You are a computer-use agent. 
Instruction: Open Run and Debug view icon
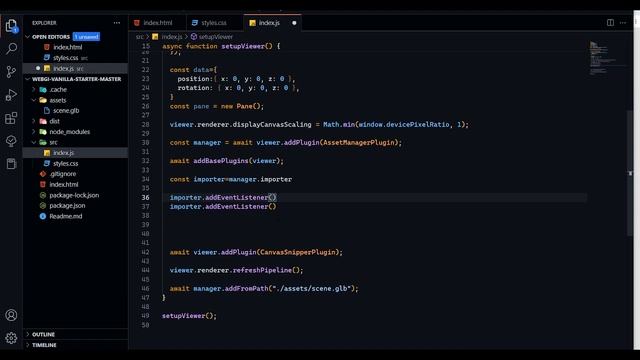point(11,95)
